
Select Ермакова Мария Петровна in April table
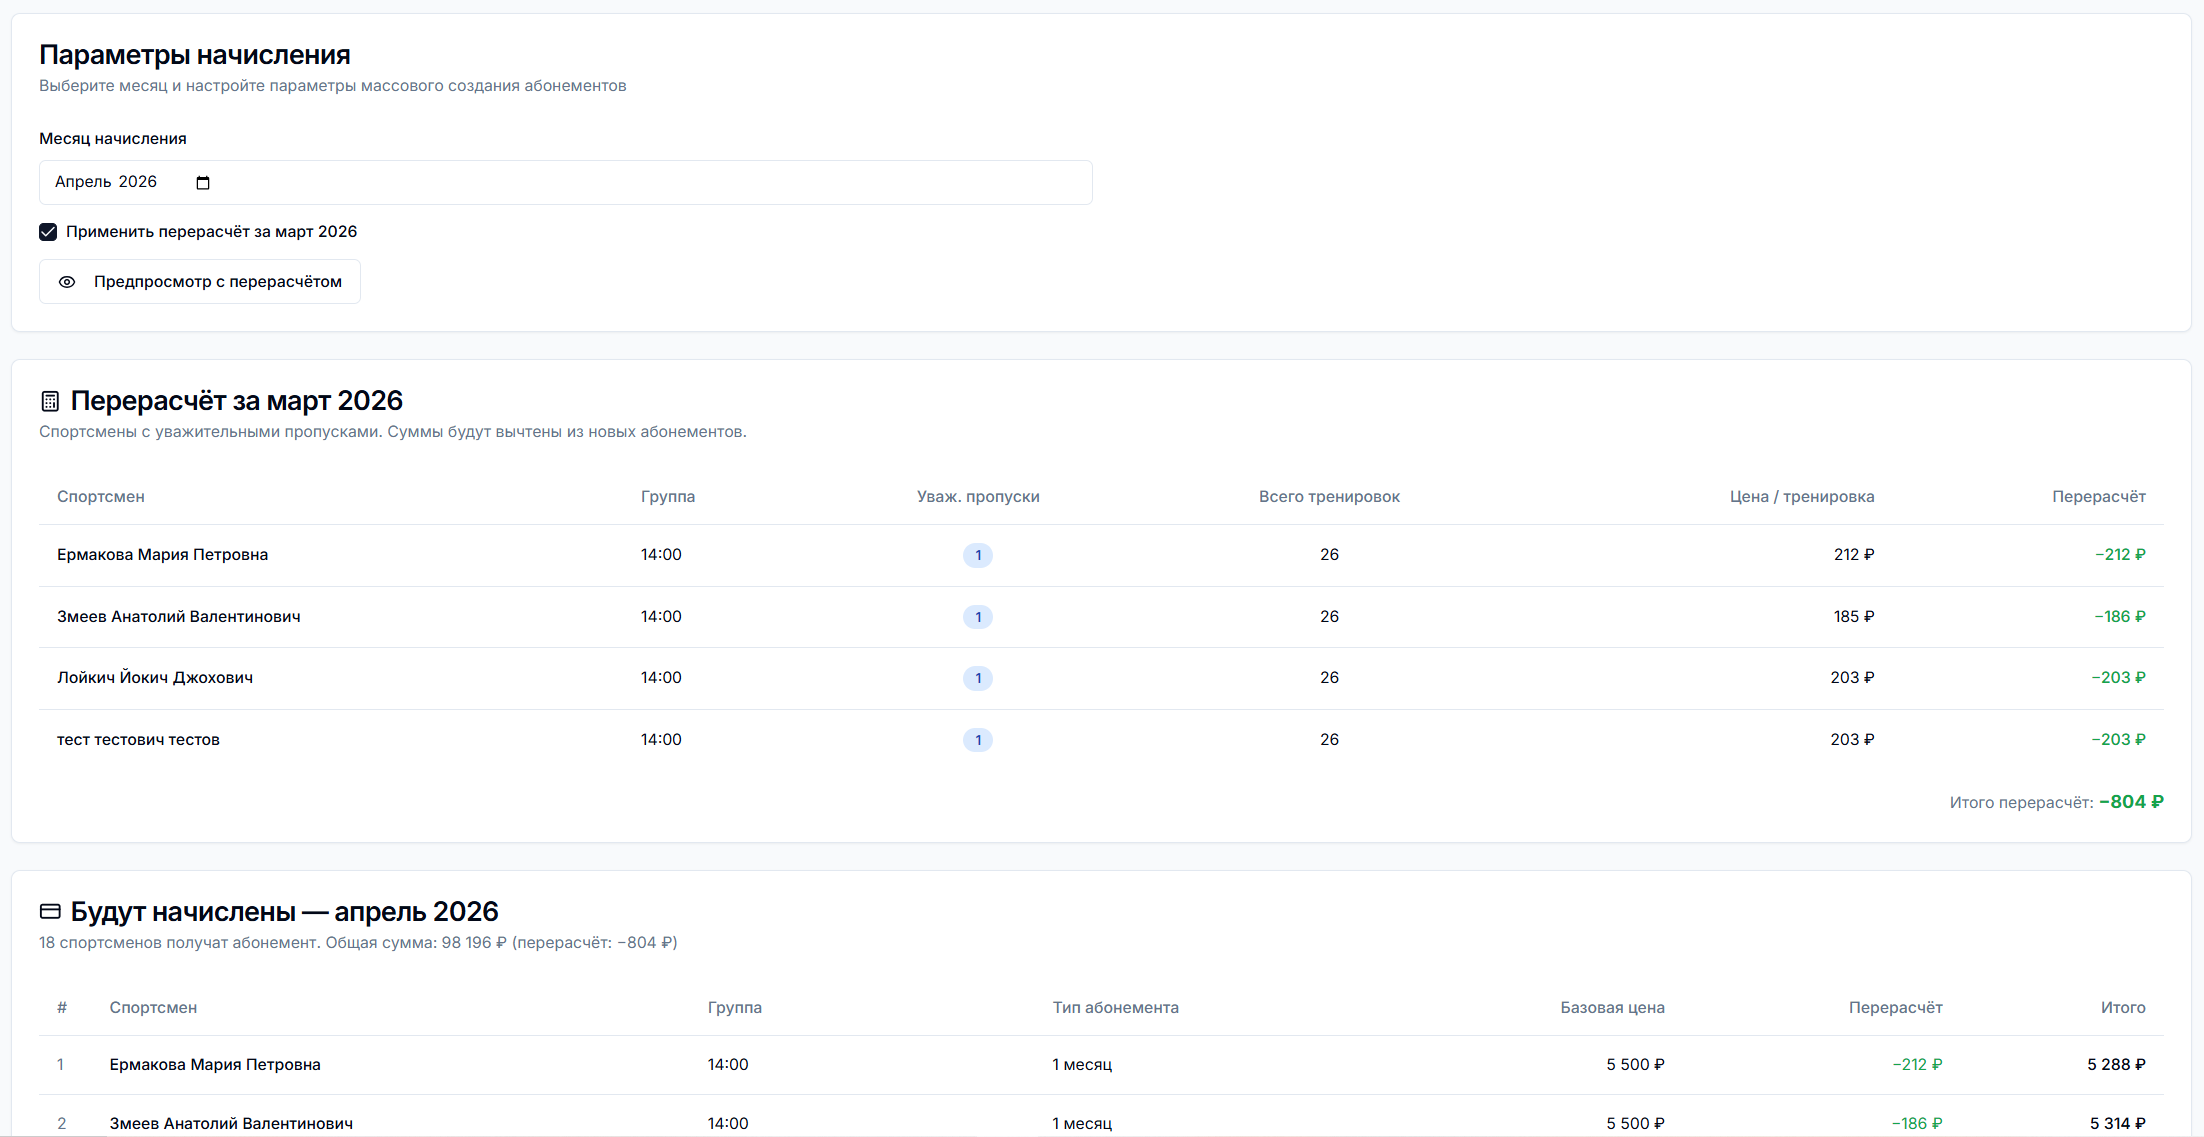[215, 1065]
